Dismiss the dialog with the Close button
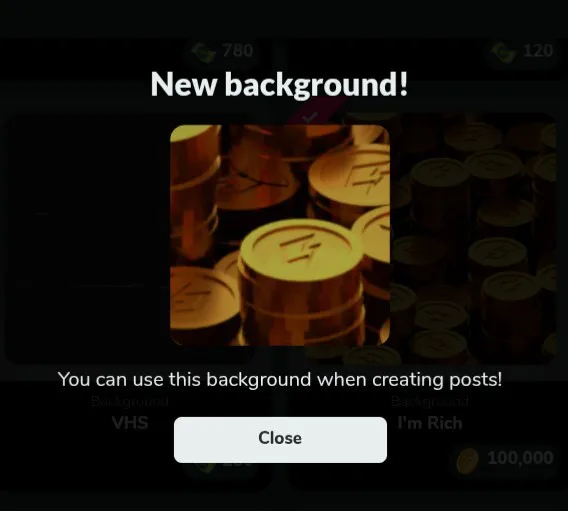This screenshot has height=511, width=568. (x=280, y=439)
